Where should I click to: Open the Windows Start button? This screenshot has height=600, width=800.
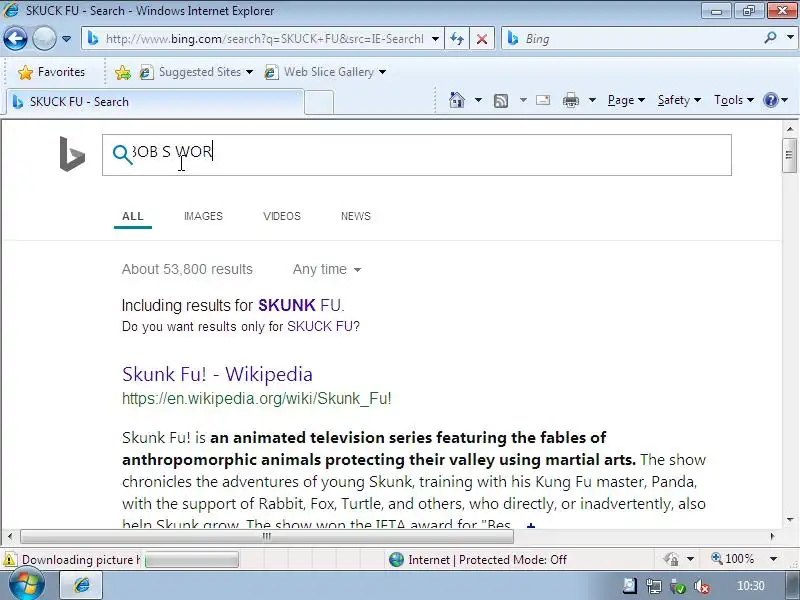point(26,586)
